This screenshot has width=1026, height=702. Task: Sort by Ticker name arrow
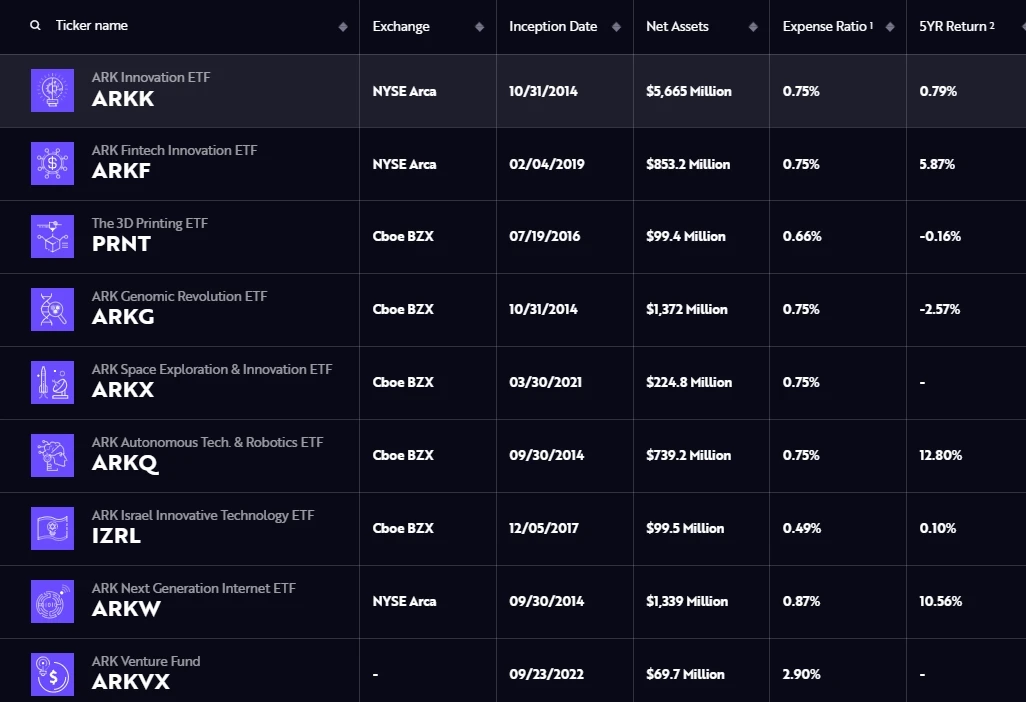[x=343, y=27]
